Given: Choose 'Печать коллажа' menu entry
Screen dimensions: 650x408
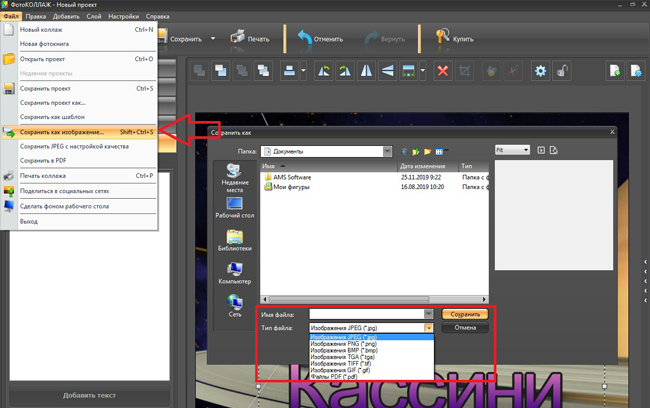Looking at the screenshot, I should pos(79,175).
